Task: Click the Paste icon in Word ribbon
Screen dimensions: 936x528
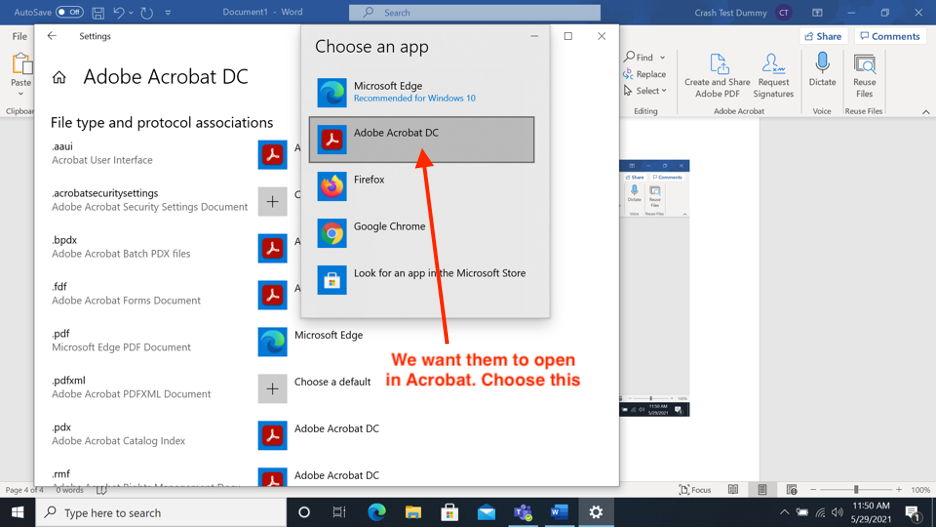Action: coord(21,64)
